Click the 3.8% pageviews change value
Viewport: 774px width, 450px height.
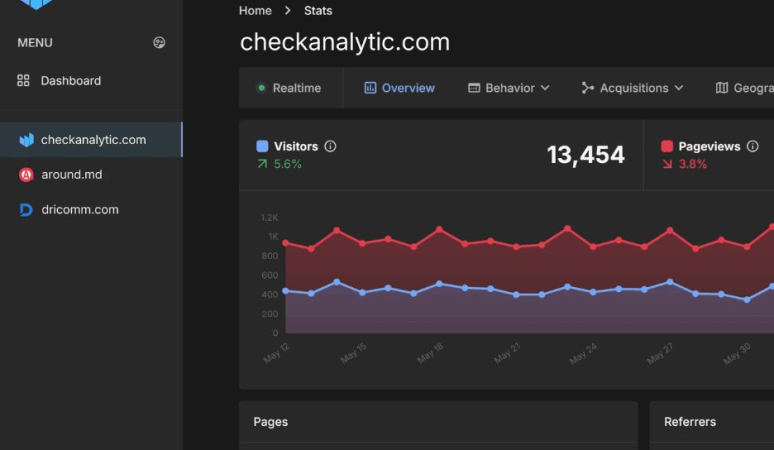coord(693,164)
